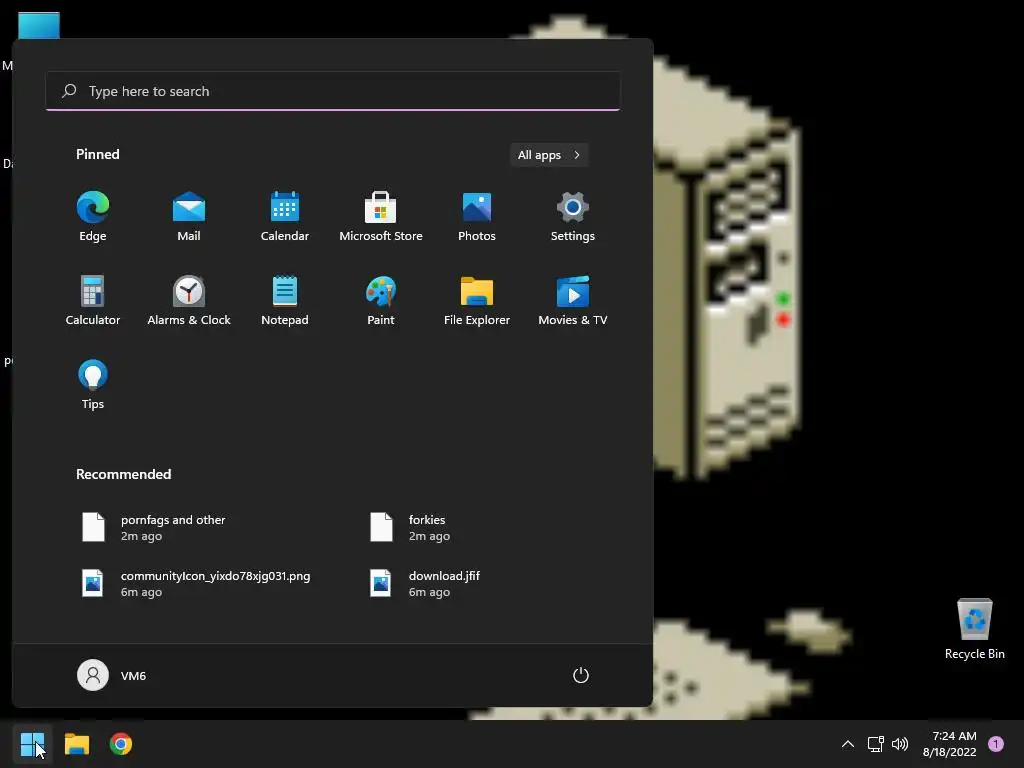Launch the Photos app
1024x768 pixels.
tap(477, 217)
